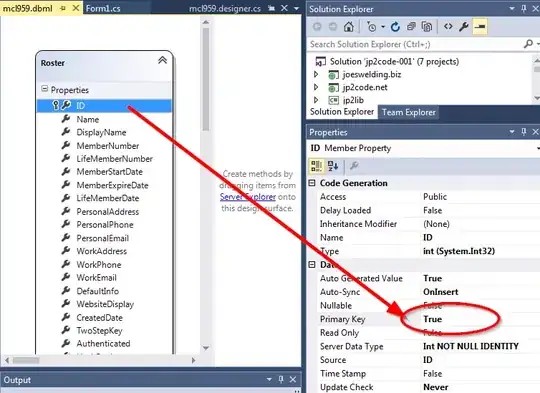The width and height of the screenshot is (540, 393).
Task: Switch to the Form1.cs tab
Action: (x=103, y=8)
